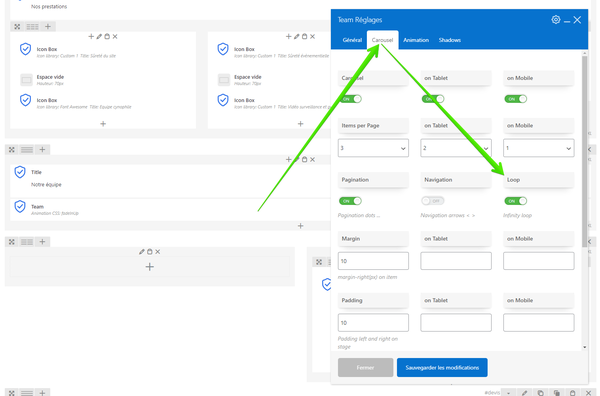Screen dimensions: 600x396
Task: Edit the empty column with its pencil icon
Action: pyautogui.click(x=142, y=252)
